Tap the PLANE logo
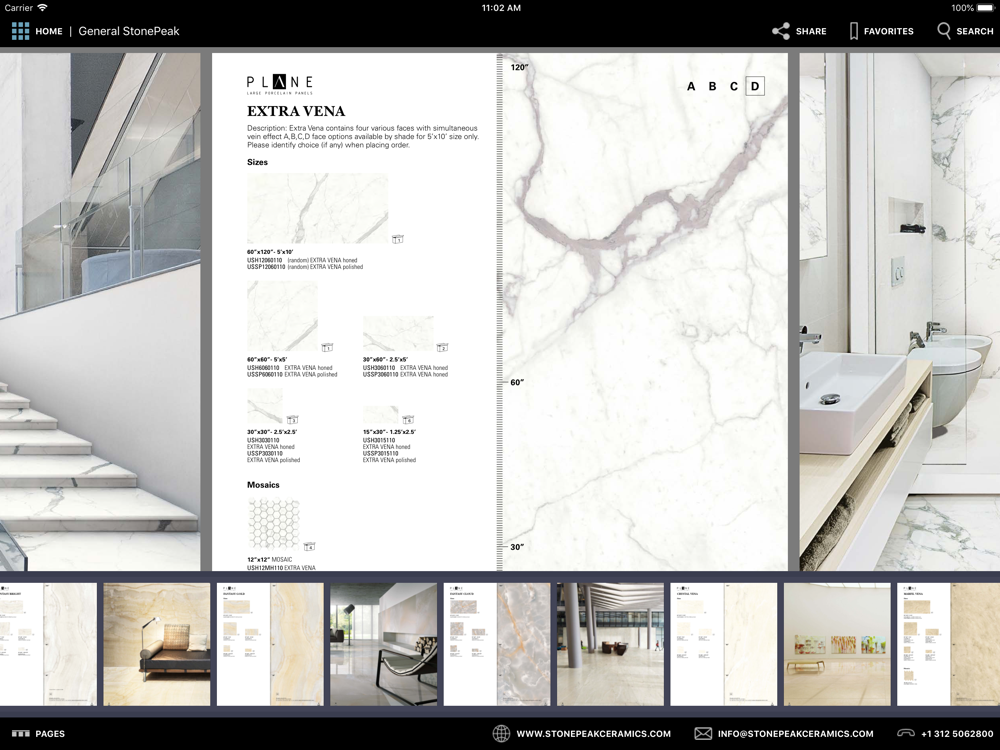Screen dimensions: 1000x750 (x=280, y=84)
